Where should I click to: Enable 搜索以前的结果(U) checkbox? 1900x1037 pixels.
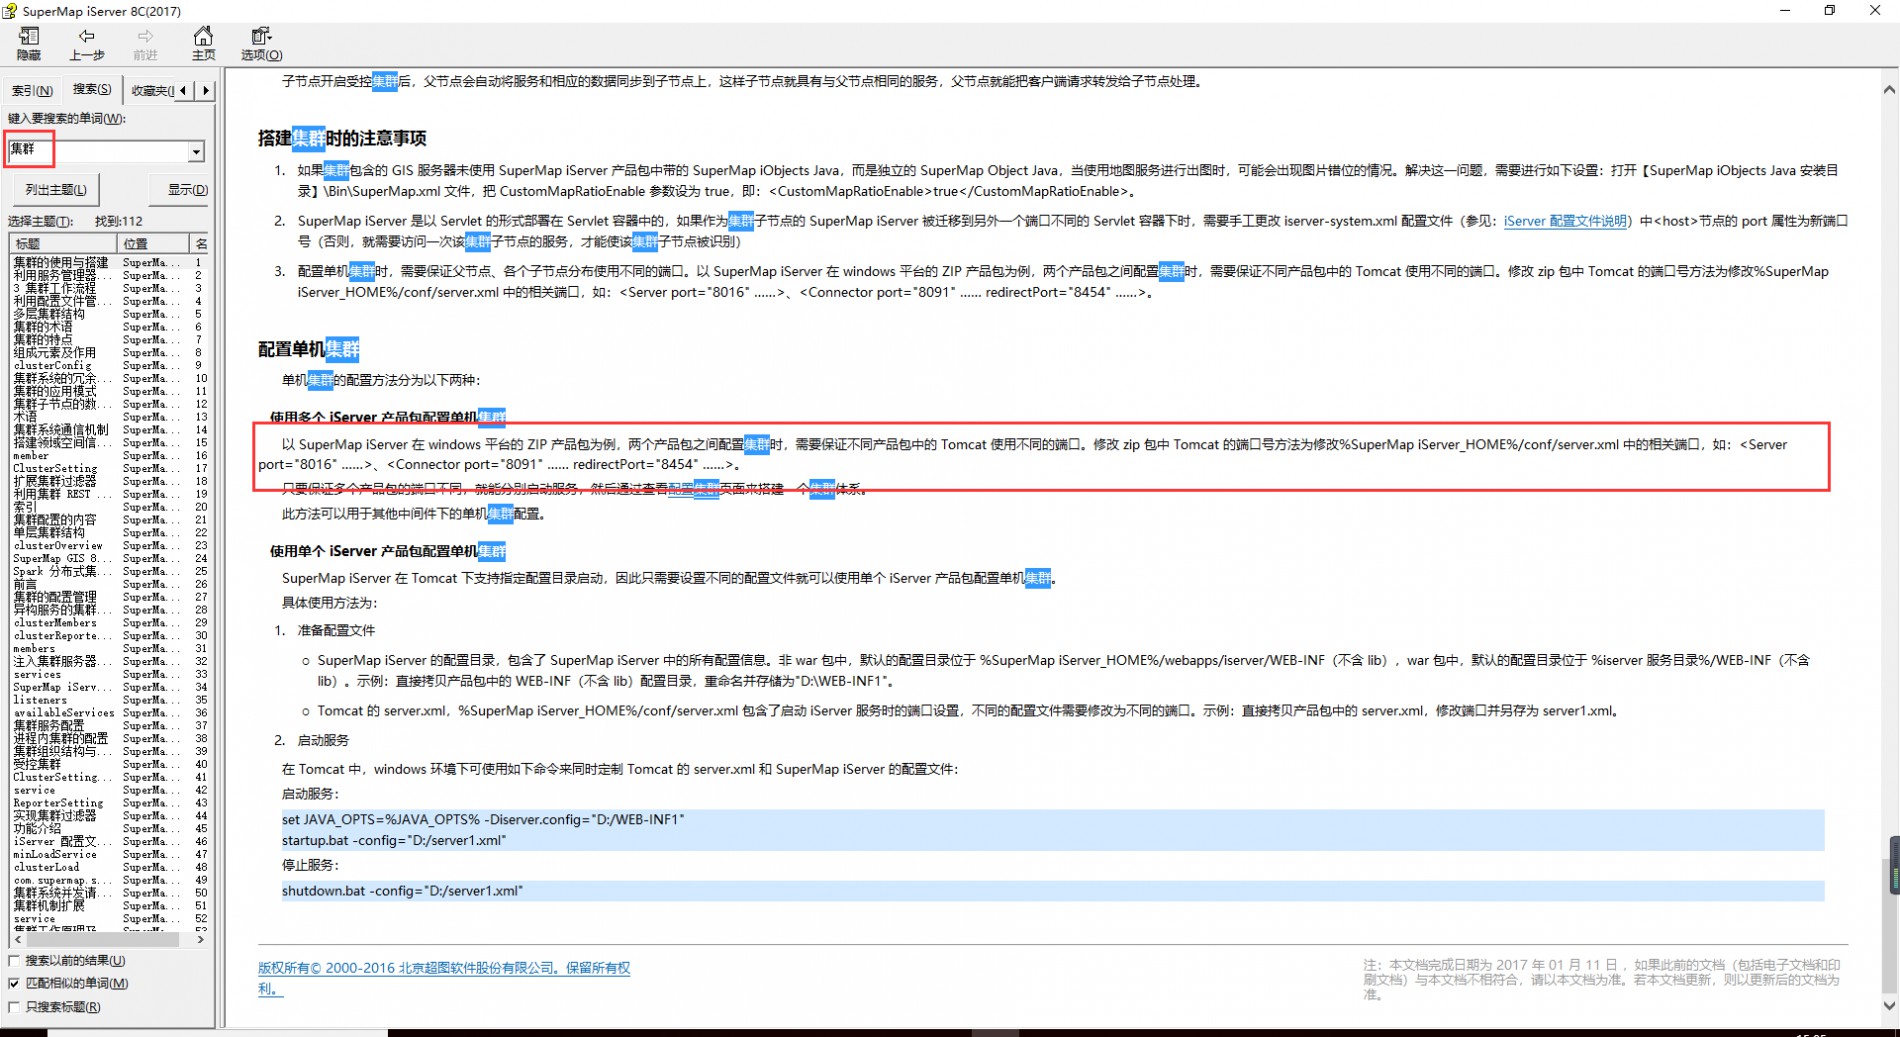(x=14, y=960)
